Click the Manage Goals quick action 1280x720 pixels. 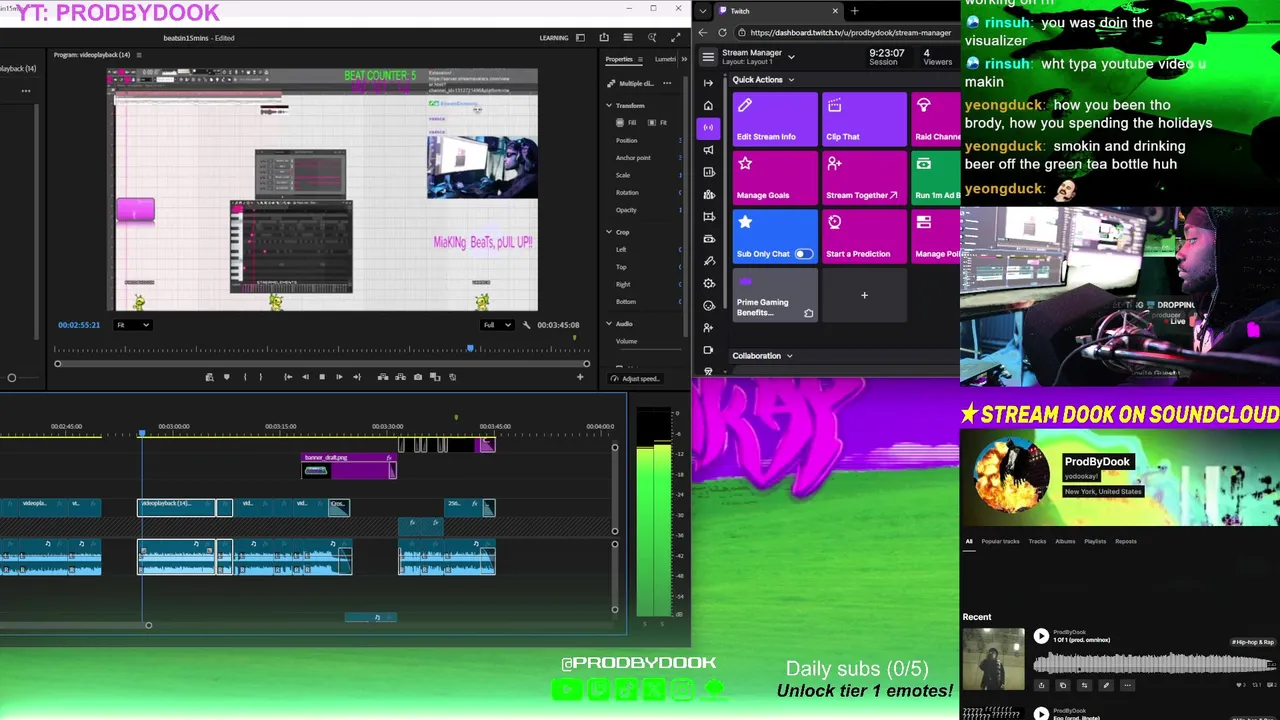[775, 178]
